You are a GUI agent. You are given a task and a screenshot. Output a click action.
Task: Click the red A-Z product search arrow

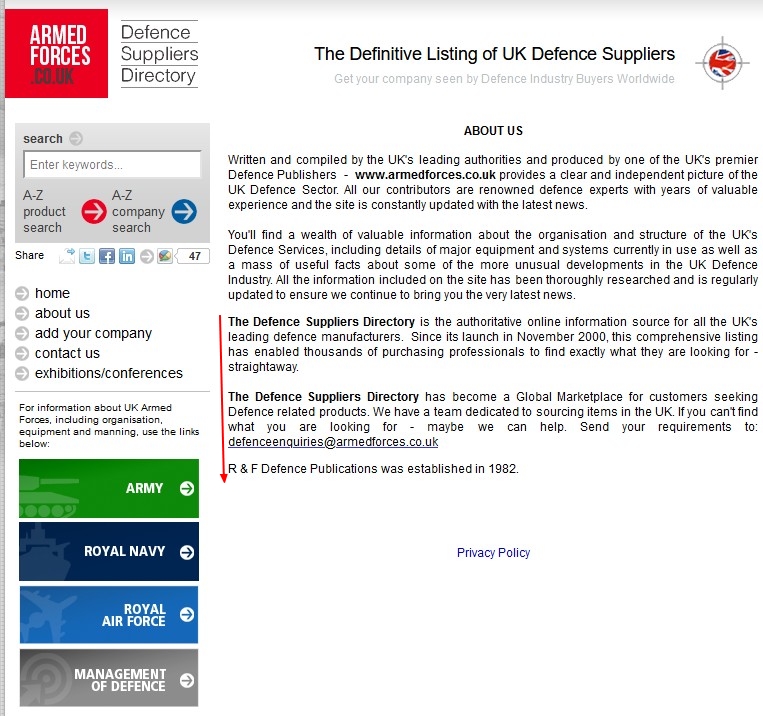(x=94, y=212)
